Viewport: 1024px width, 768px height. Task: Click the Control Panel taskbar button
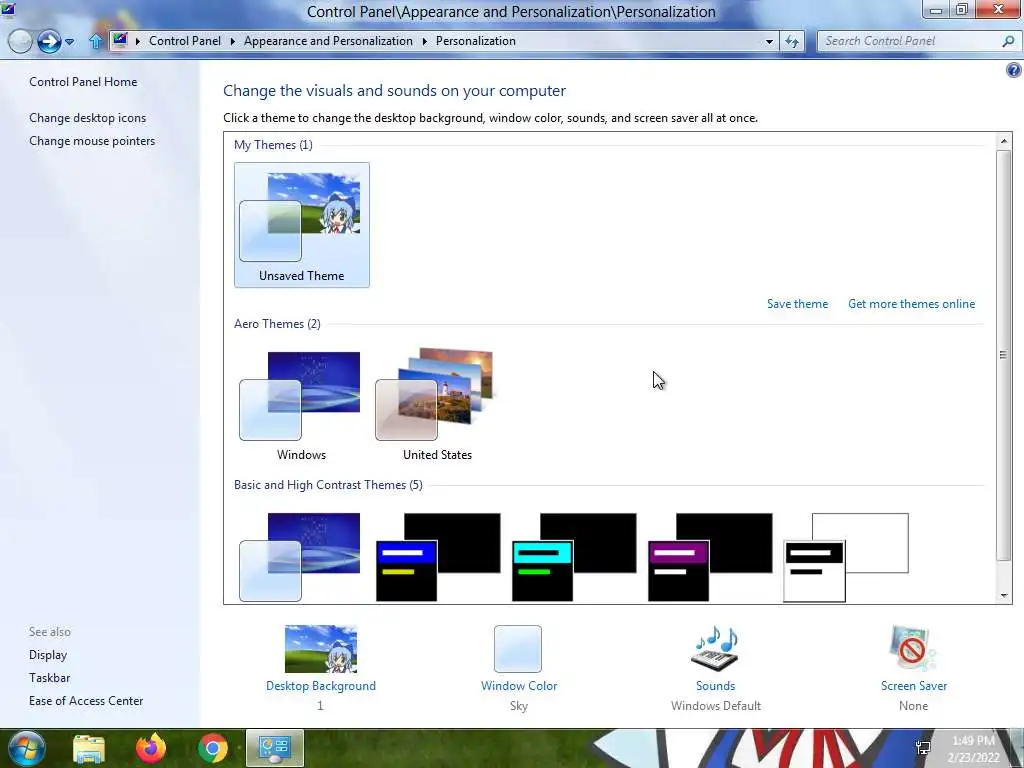pyautogui.click(x=275, y=748)
